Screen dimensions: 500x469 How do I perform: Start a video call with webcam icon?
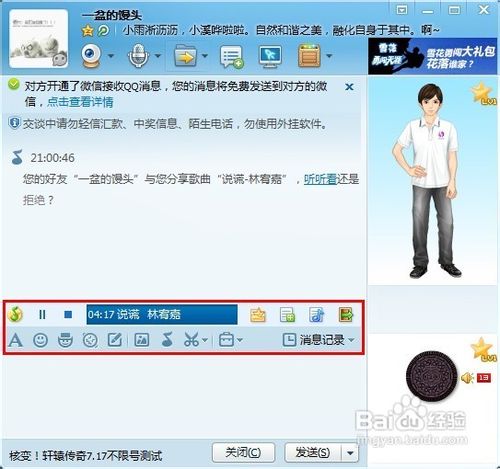point(91,56)
